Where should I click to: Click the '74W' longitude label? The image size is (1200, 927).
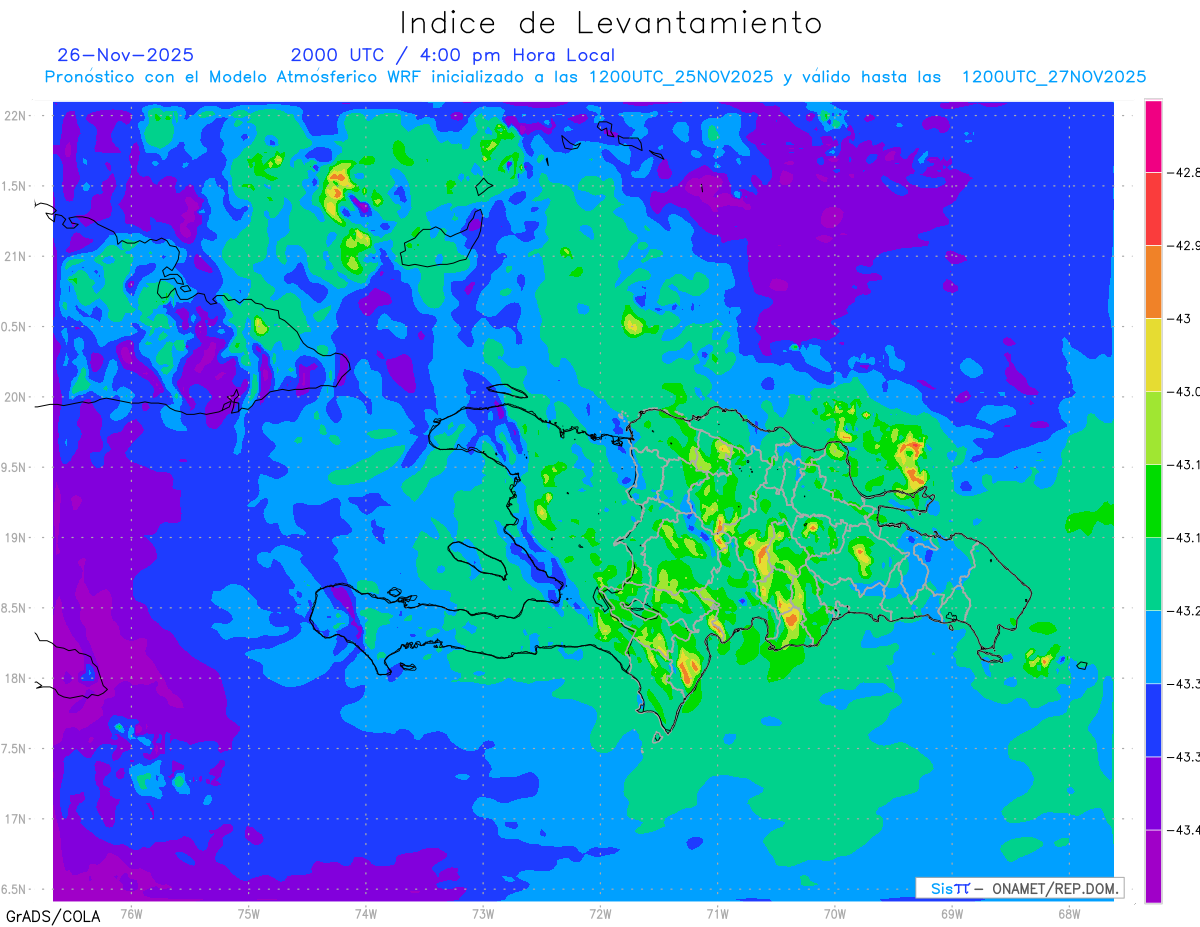(x=366, y=914)
